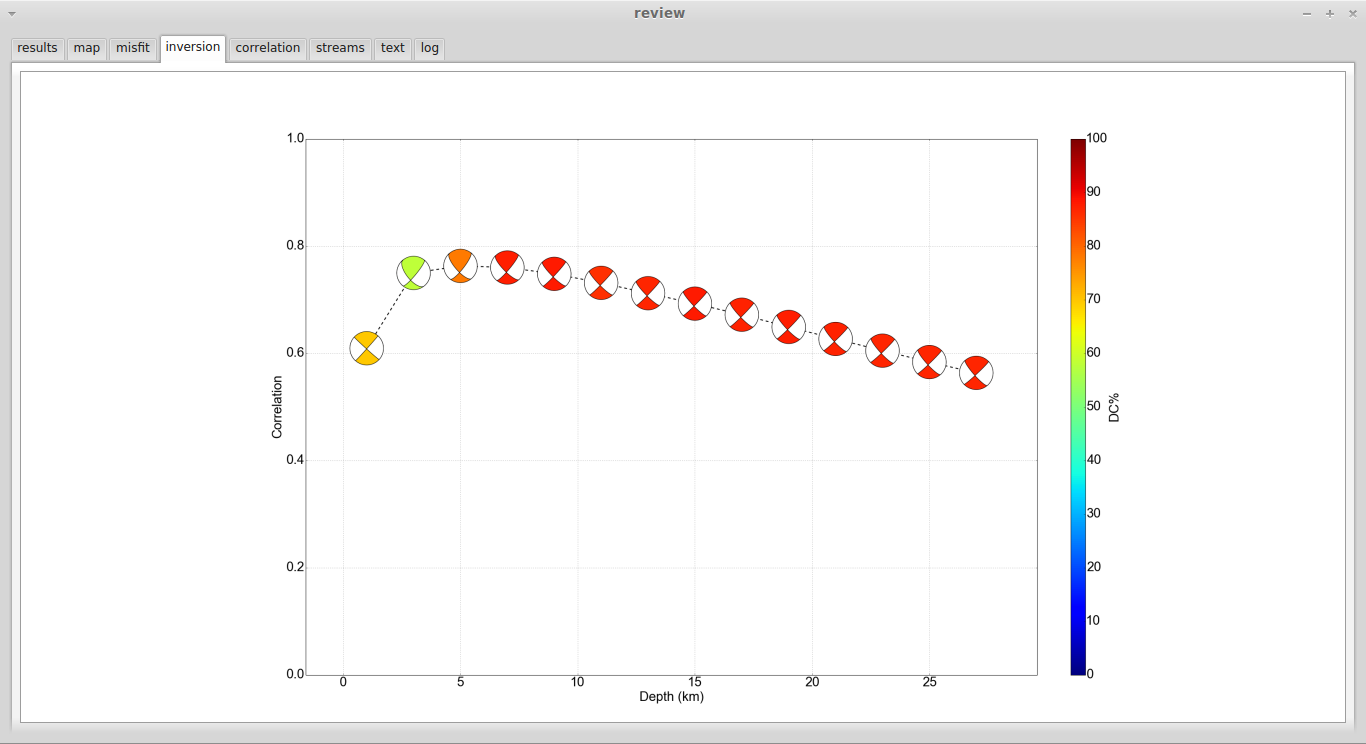Click the inversion tab
Screen dimensions: 1366x744
pos(193,47)
